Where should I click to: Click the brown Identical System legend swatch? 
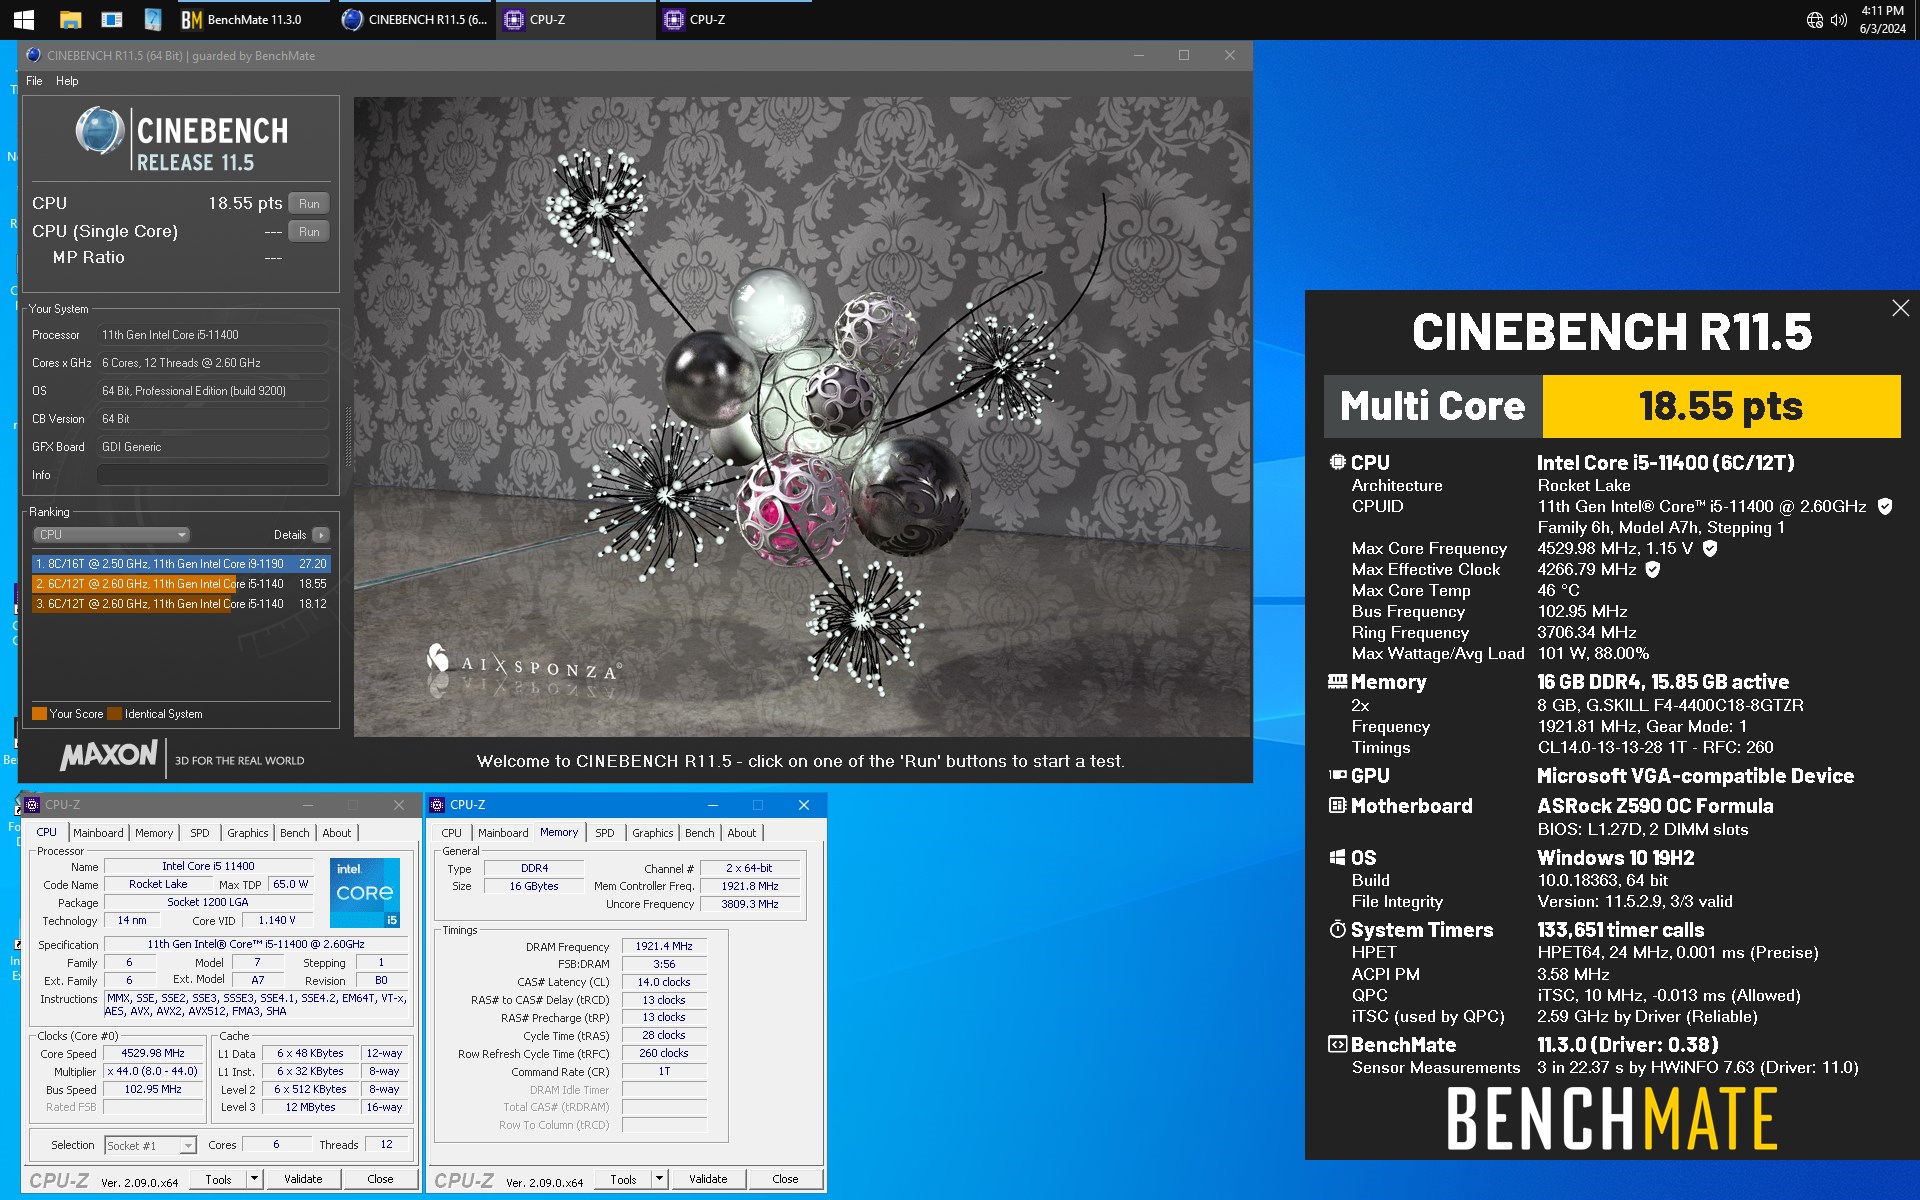click(x=114, y=714)
